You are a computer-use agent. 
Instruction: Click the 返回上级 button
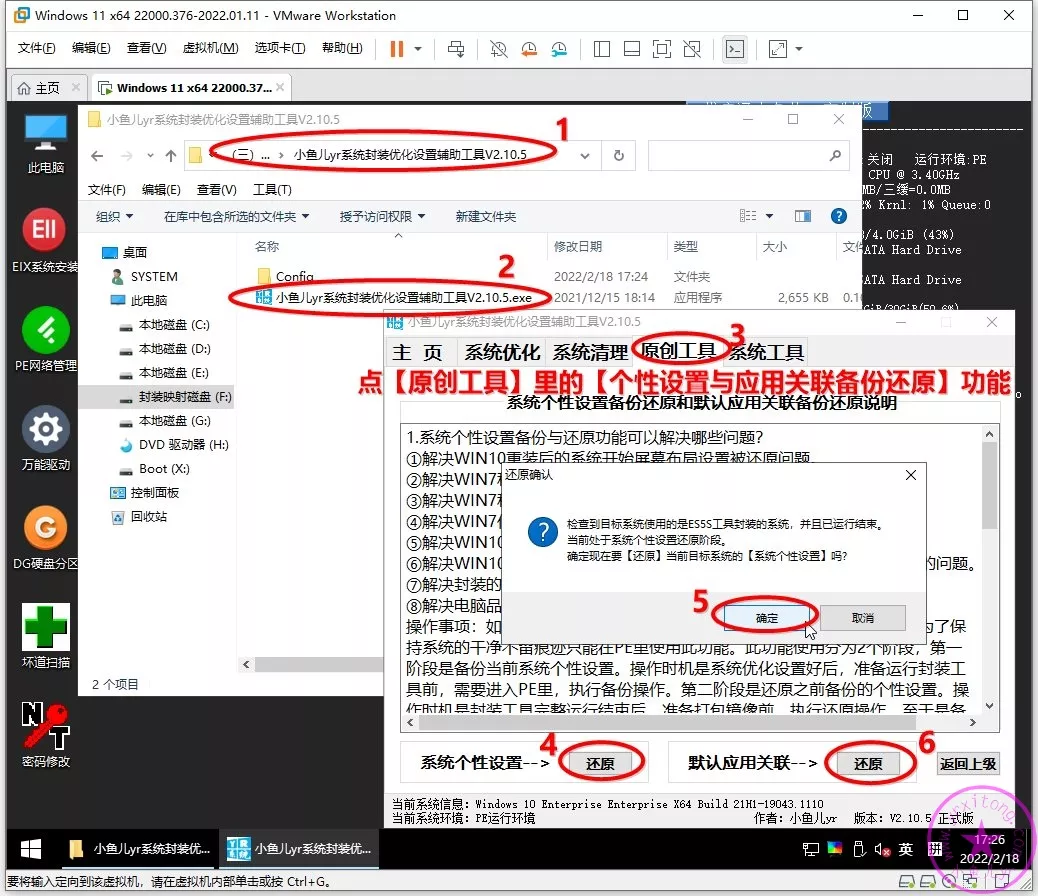968,764
